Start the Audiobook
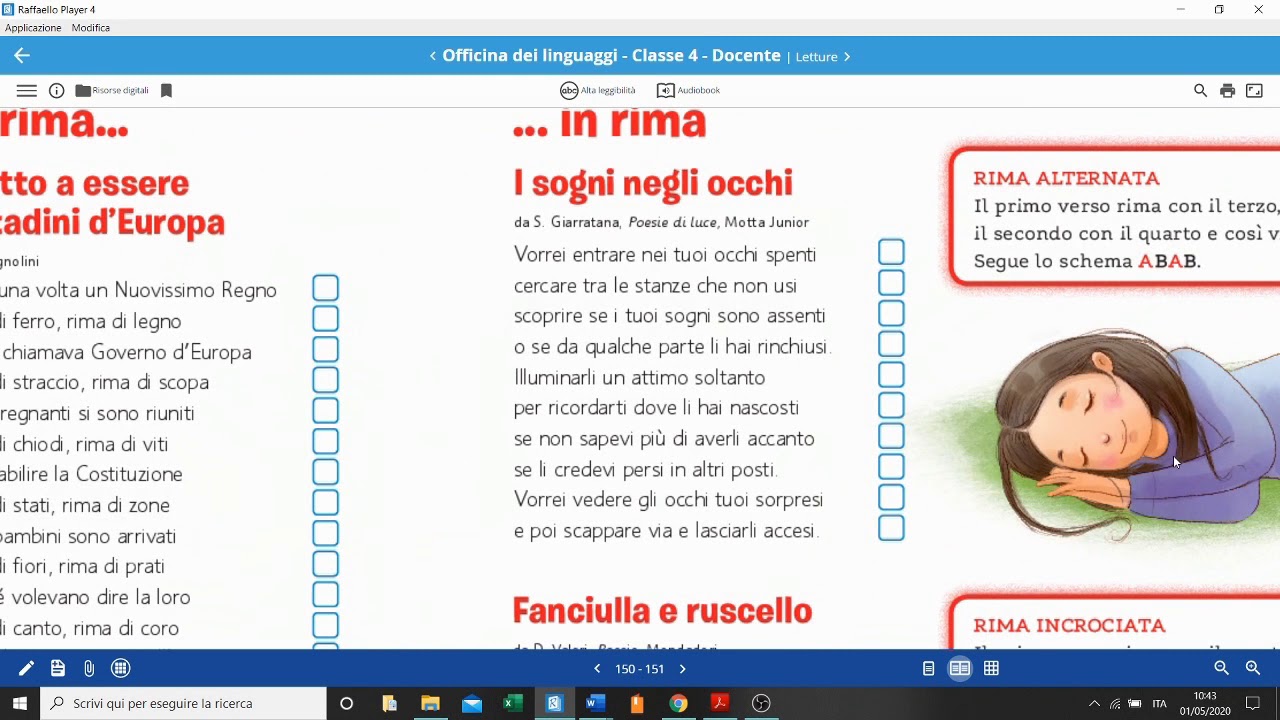 (x=688, y=90)
